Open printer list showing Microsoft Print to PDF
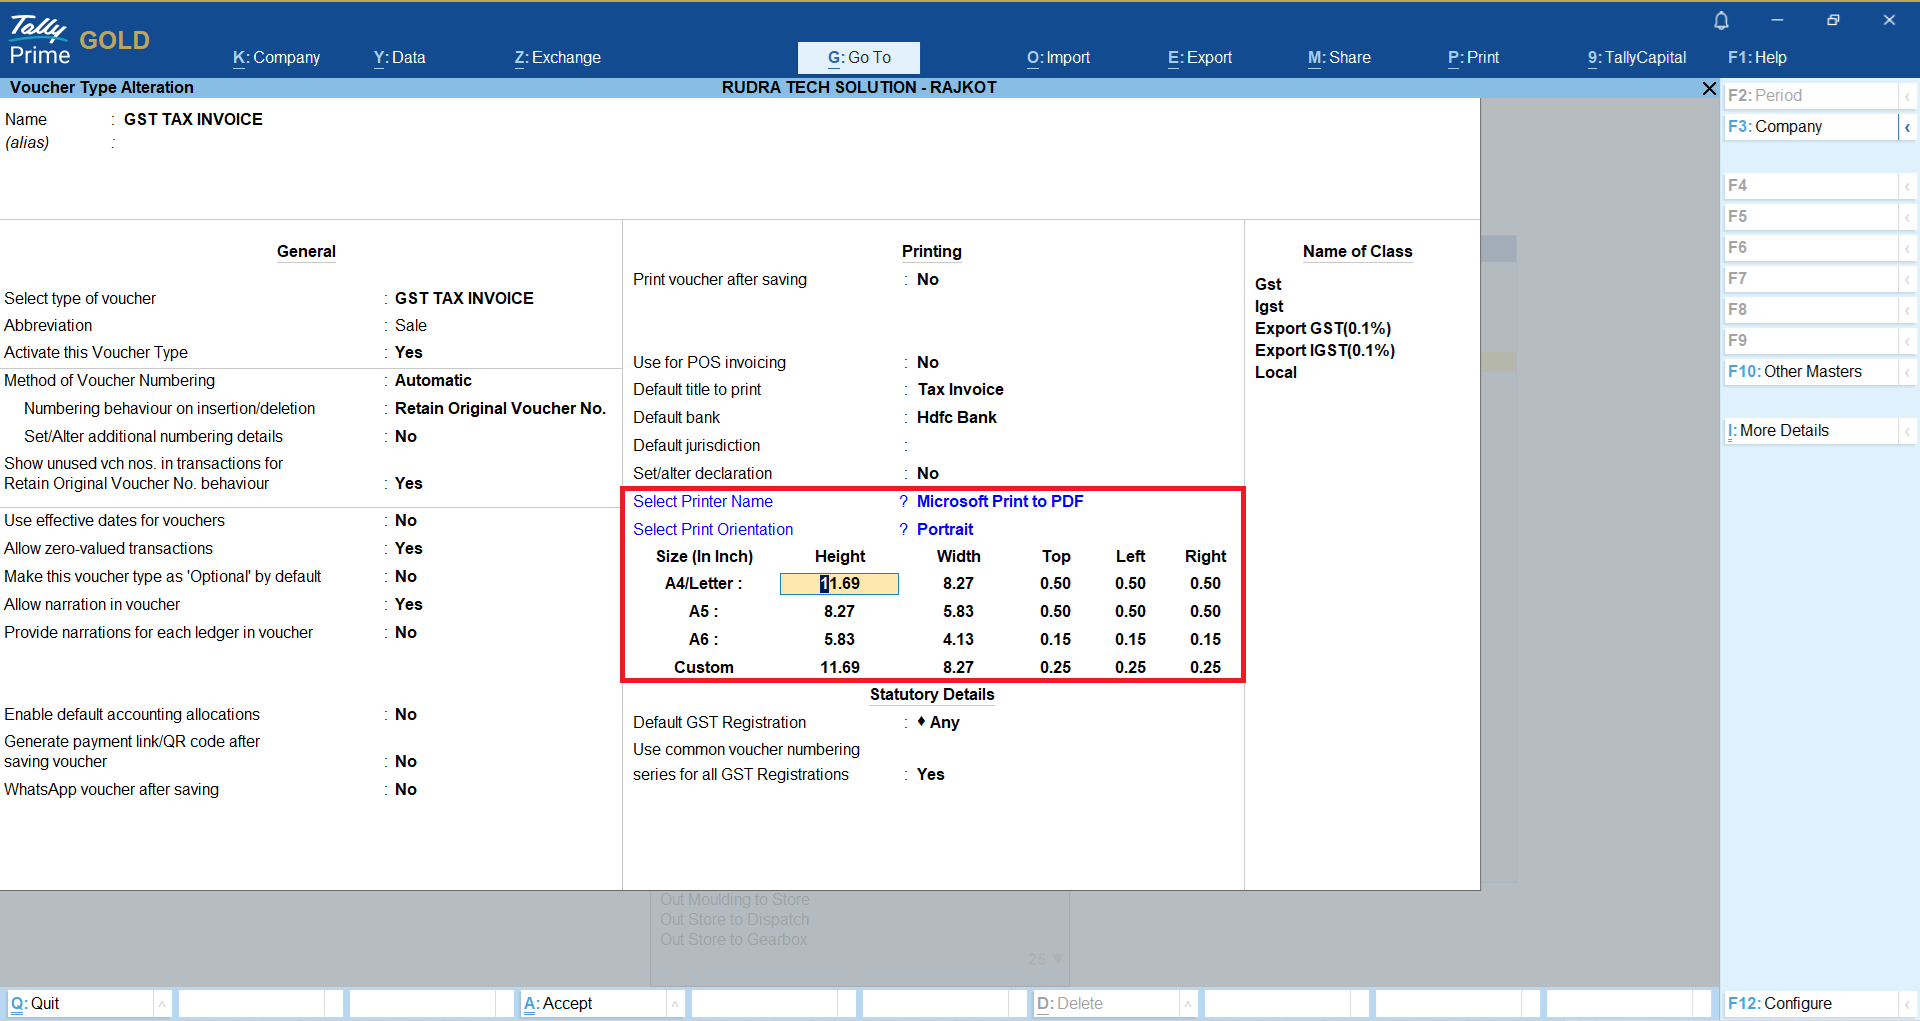 point(999,502)
